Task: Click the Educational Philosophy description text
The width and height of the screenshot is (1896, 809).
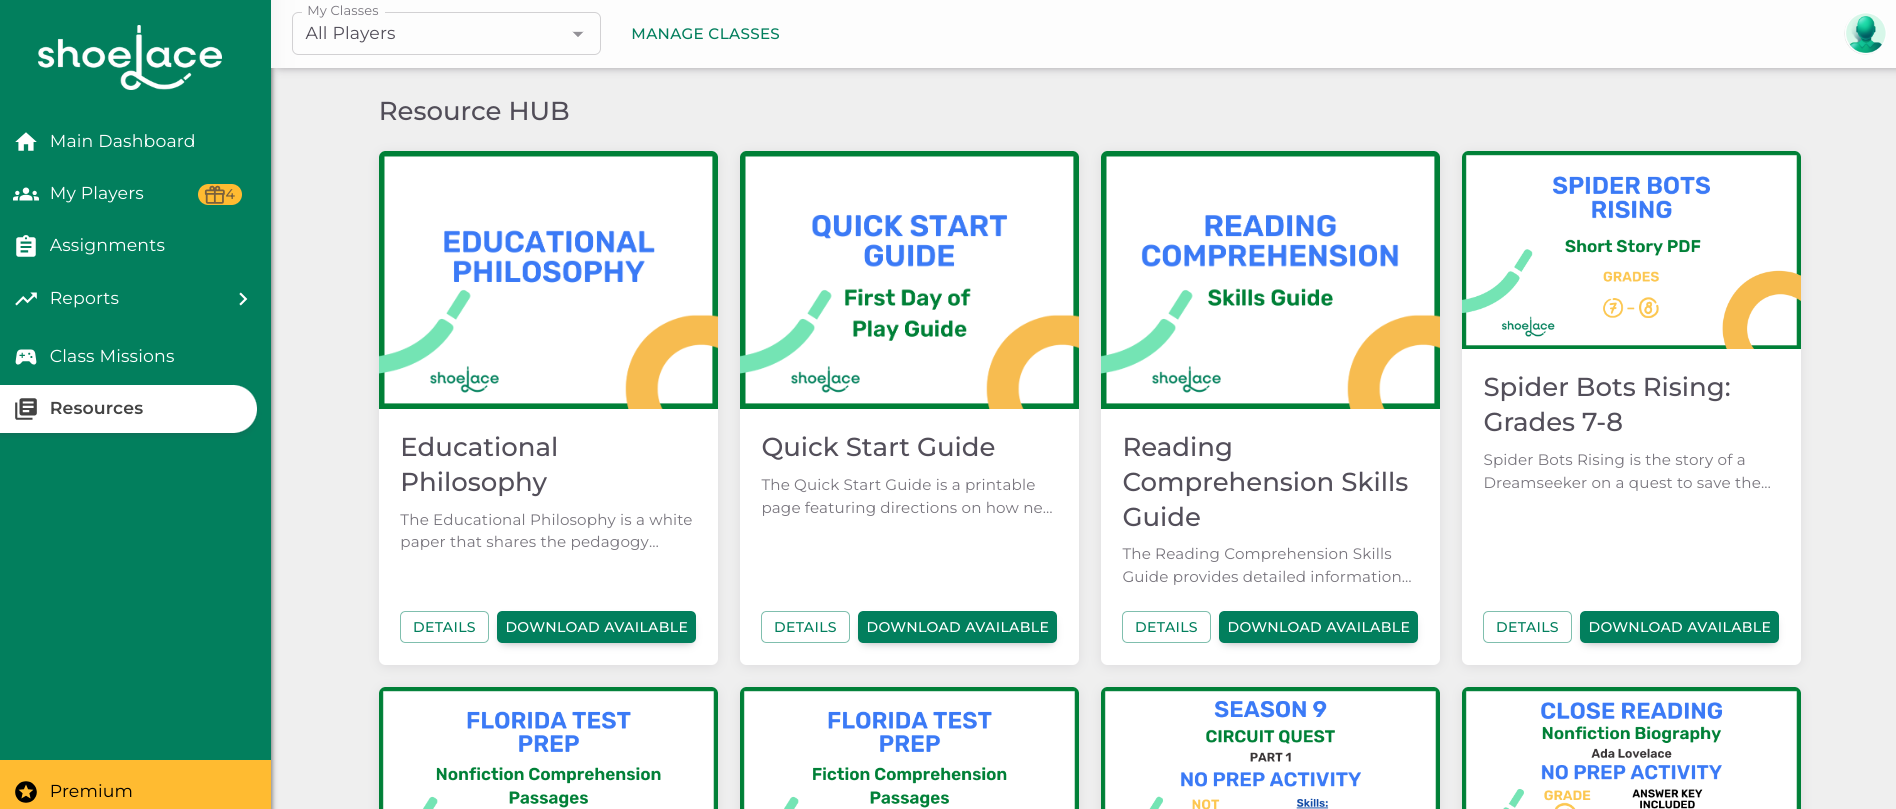Action: click(x=546, y=531)
